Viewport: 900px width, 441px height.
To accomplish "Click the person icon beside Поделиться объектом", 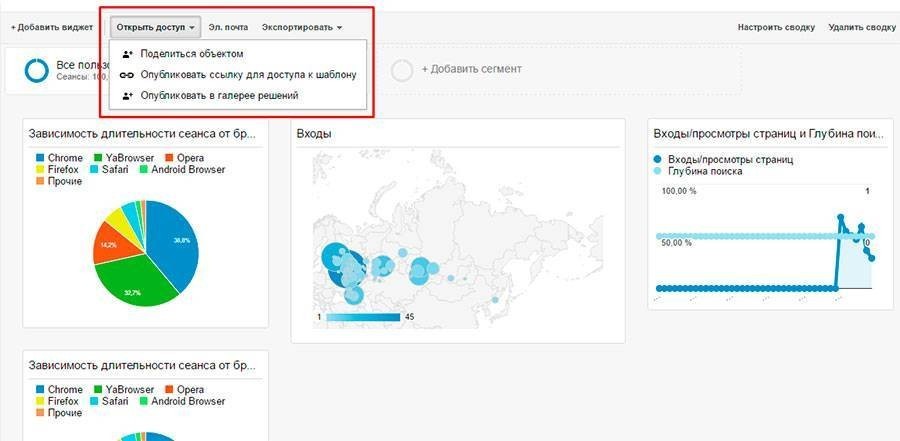I will tap(127, 54).
